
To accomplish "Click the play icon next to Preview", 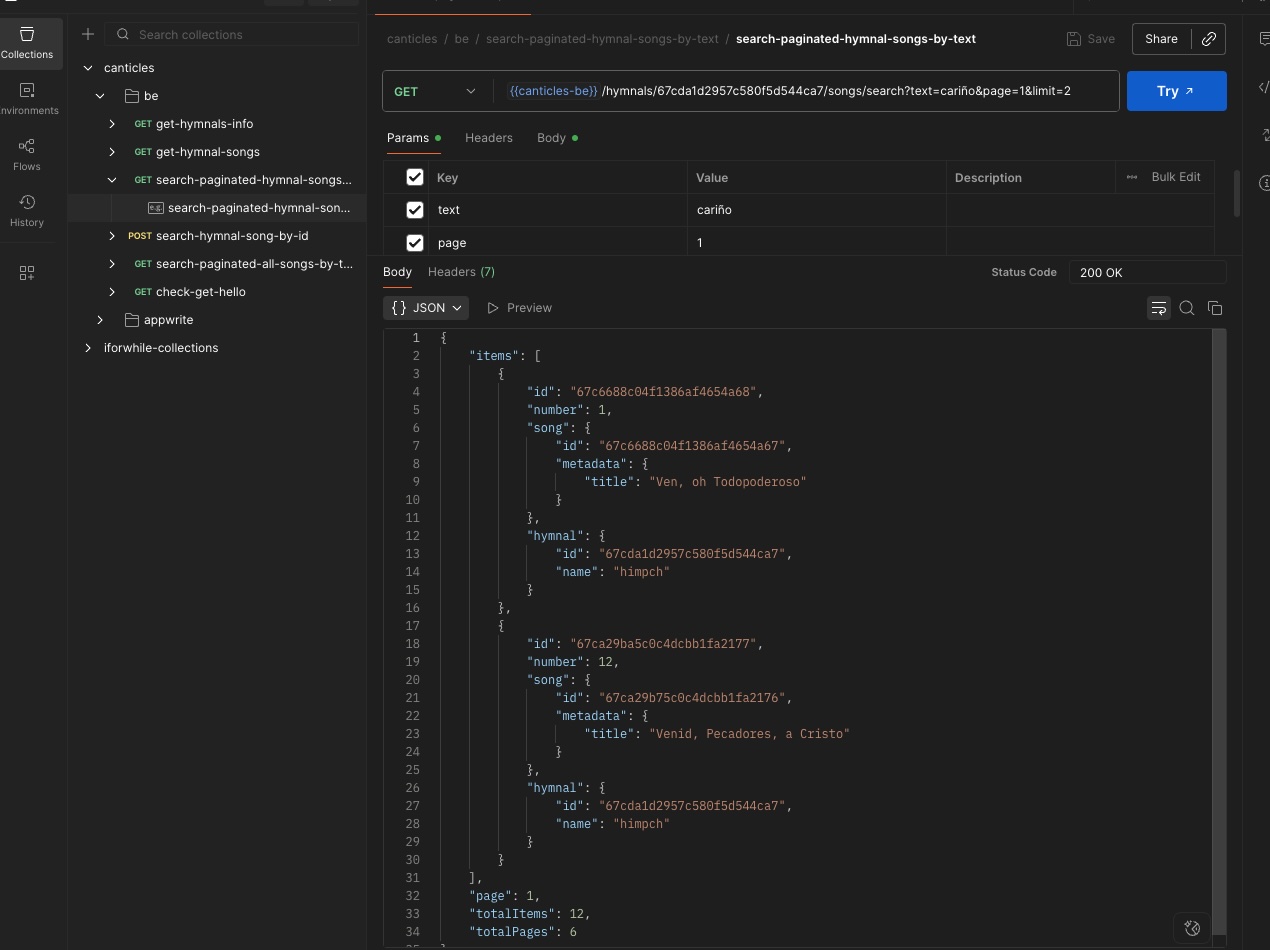I will (x=493, y=308).
